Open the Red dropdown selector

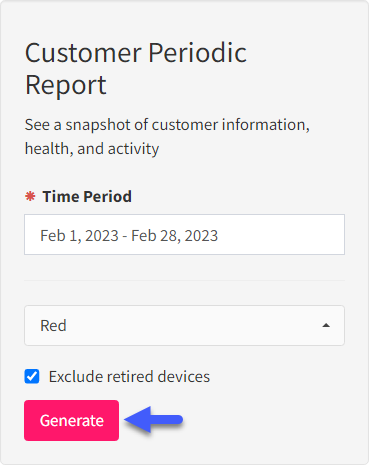(x=184, y=325)
